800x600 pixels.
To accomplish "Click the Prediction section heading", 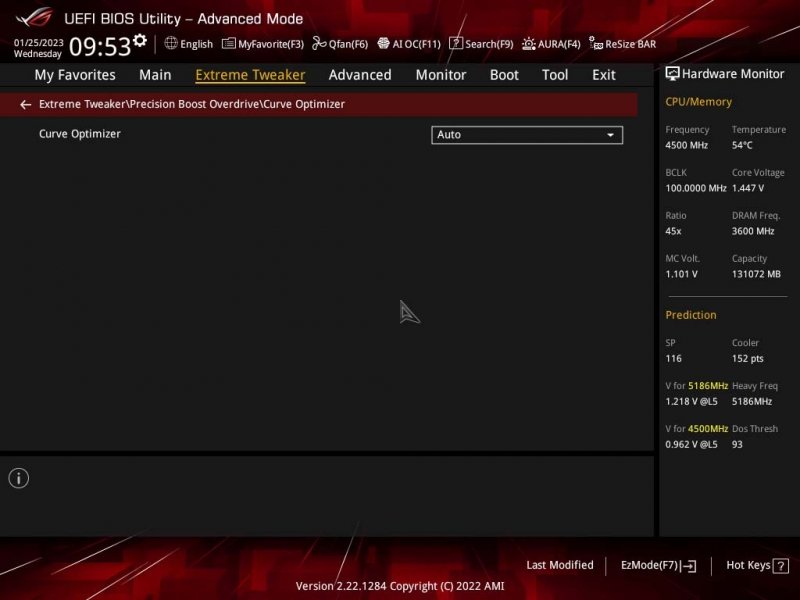I will click(x=690, y=315).
